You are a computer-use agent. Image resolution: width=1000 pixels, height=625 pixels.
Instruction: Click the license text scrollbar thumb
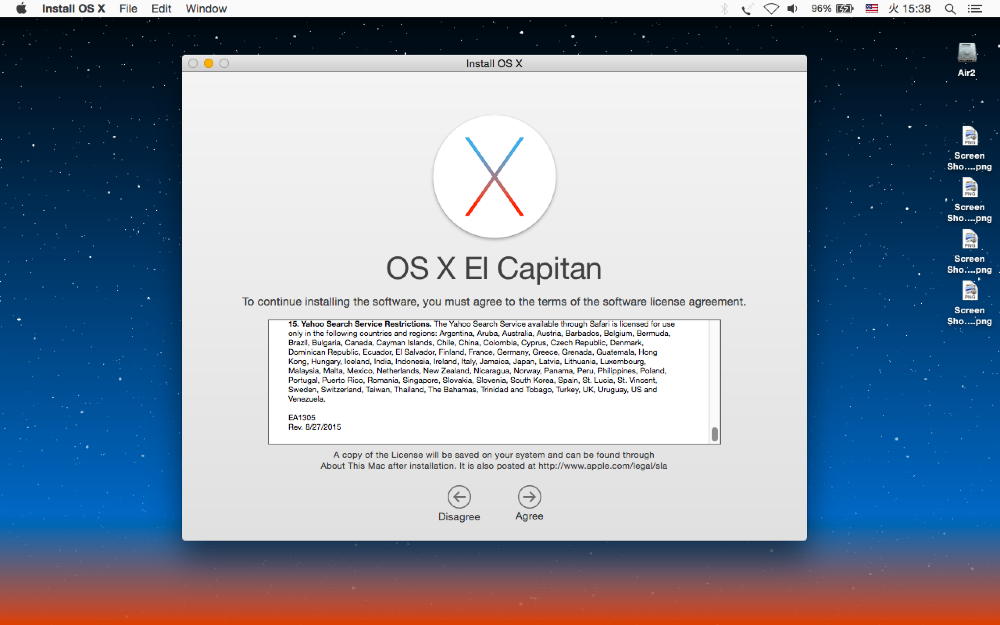click(715, 434)
